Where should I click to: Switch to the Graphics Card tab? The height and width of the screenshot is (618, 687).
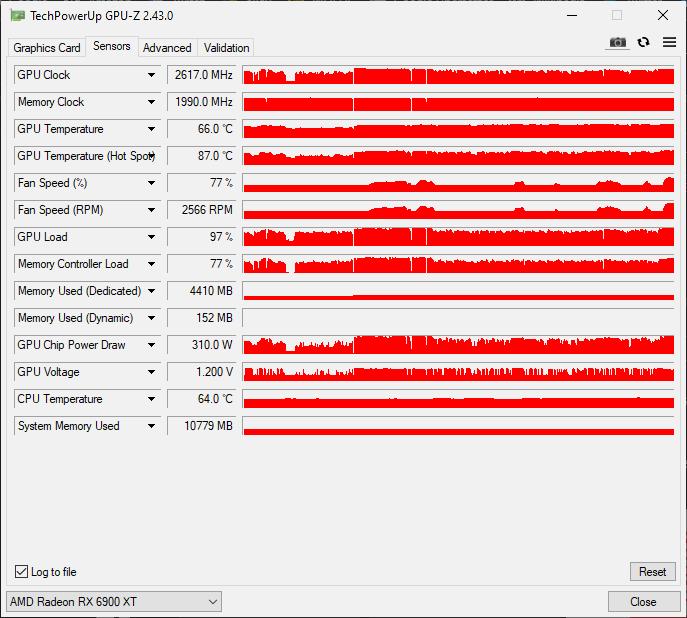click(x=46, y=48)
